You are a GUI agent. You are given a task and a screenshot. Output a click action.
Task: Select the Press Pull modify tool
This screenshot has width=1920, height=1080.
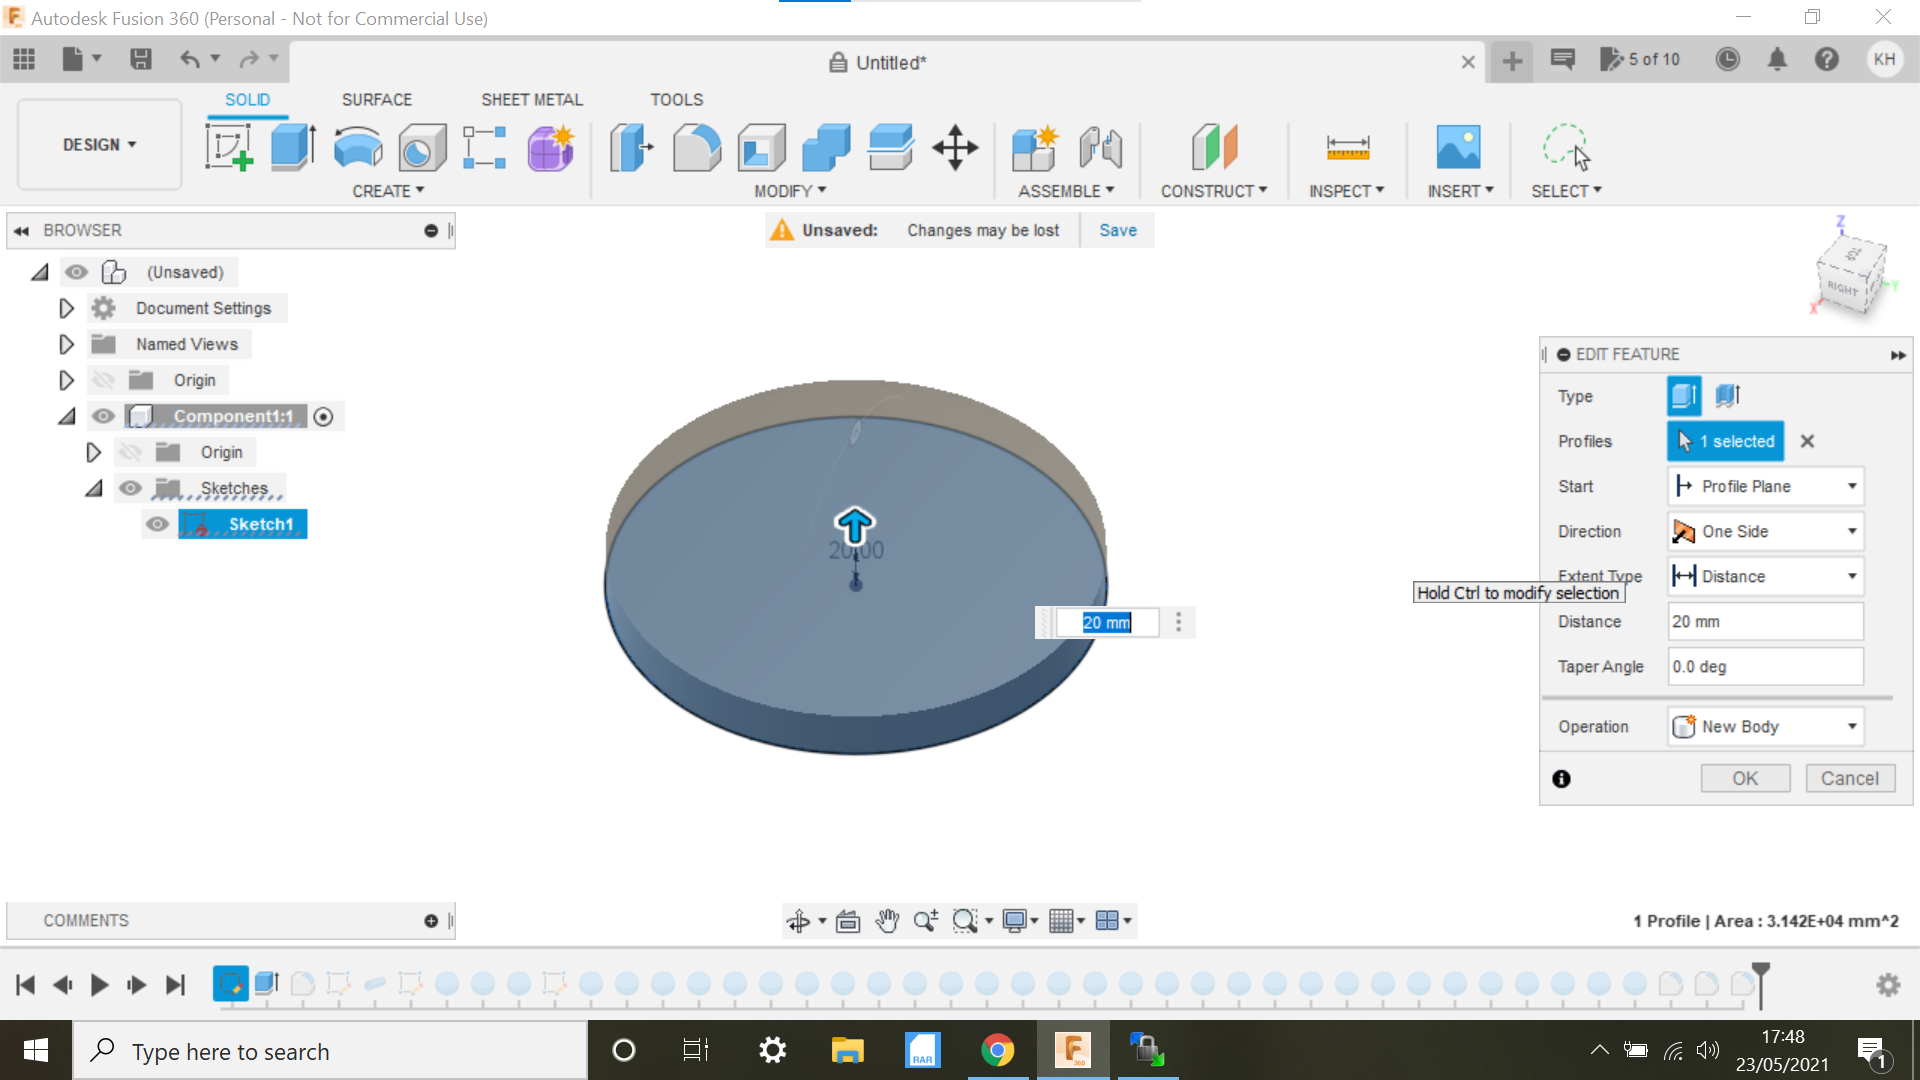(631, 147)
